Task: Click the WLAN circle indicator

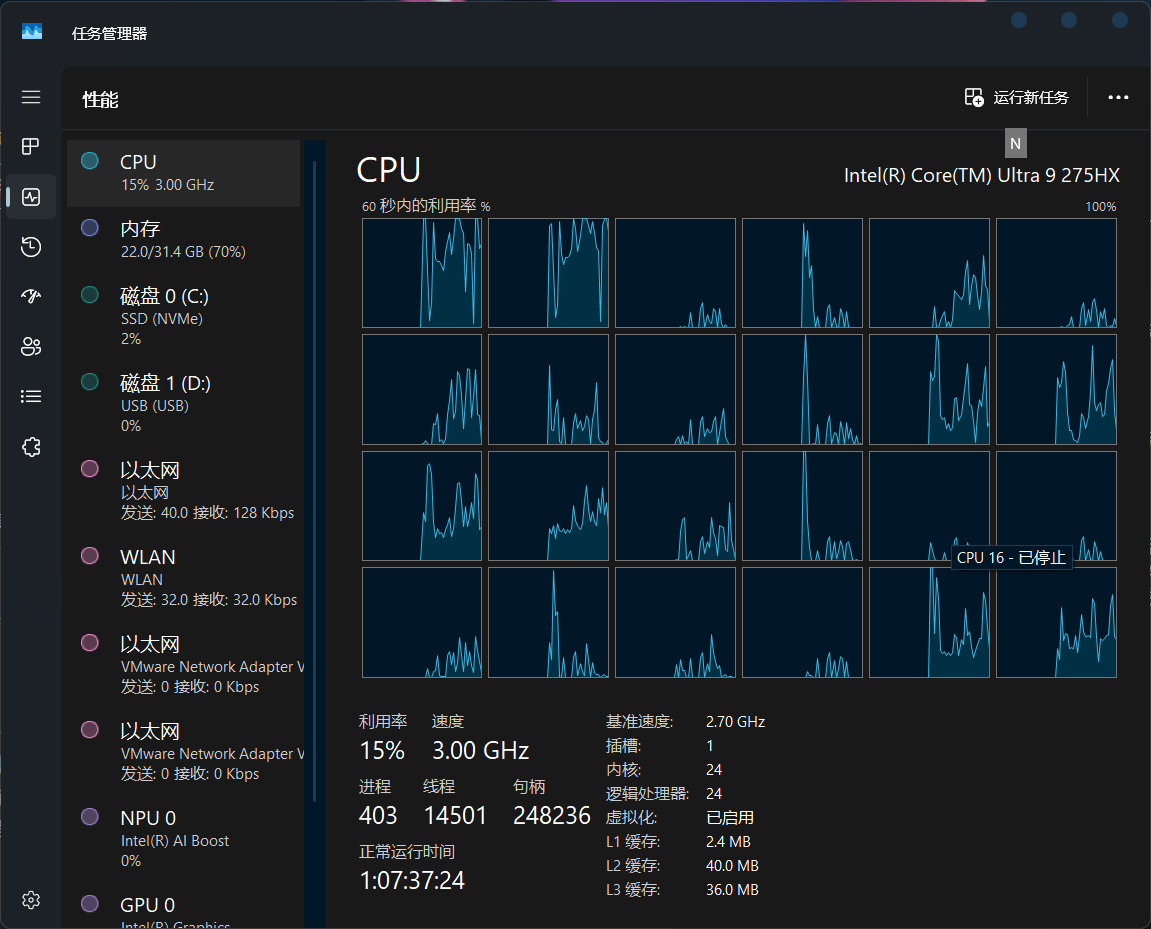Action: coord(90,555)
